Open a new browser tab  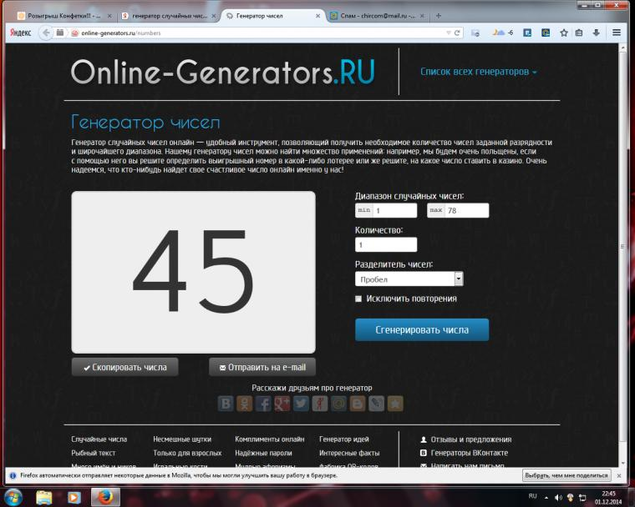point(438,16)
